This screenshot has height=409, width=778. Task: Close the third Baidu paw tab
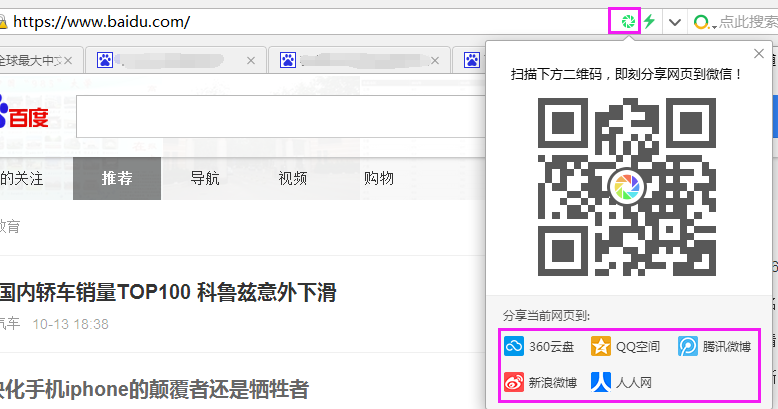(435, 61)
